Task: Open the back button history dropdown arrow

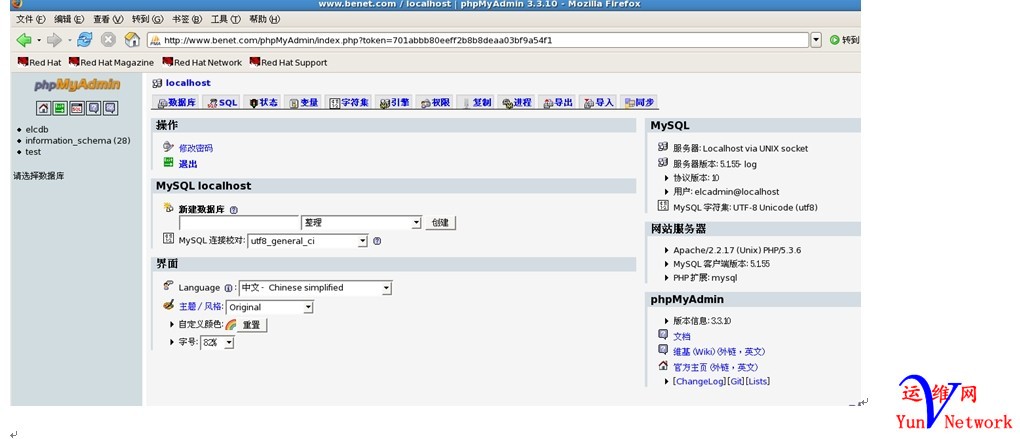Action: point(38,40)
